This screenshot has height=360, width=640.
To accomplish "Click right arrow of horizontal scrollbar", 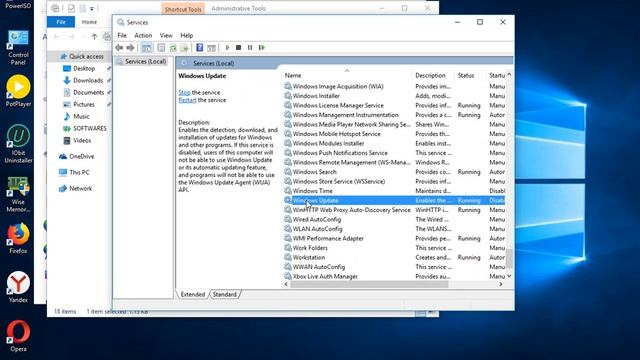I will (x=501, y=284).
